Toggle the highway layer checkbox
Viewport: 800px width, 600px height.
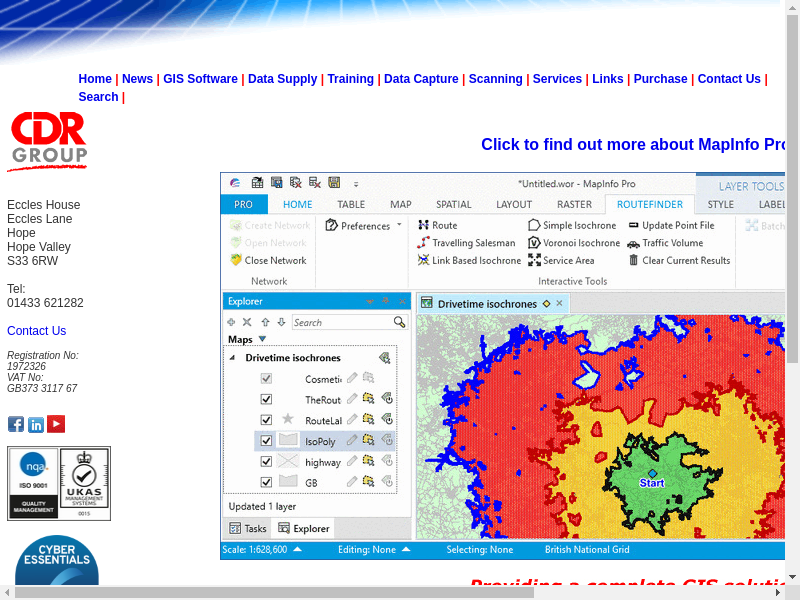click(x=266, y=461)
